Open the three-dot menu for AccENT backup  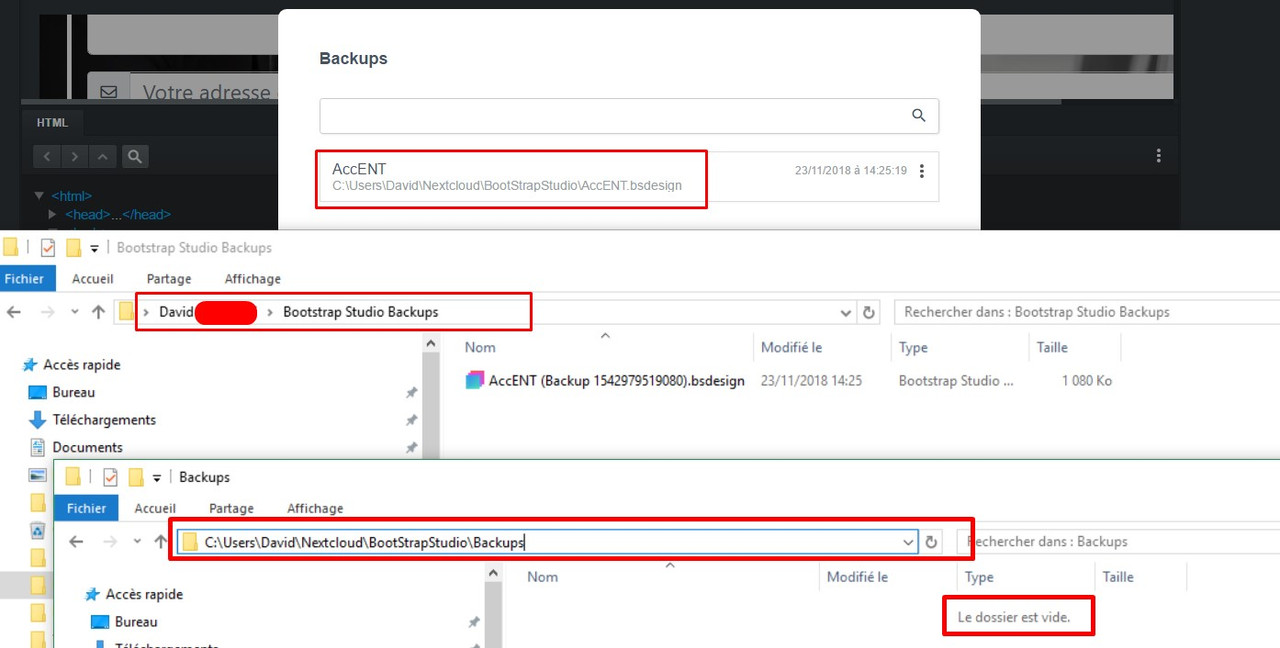pyautogui.click(x=921, y=171)
